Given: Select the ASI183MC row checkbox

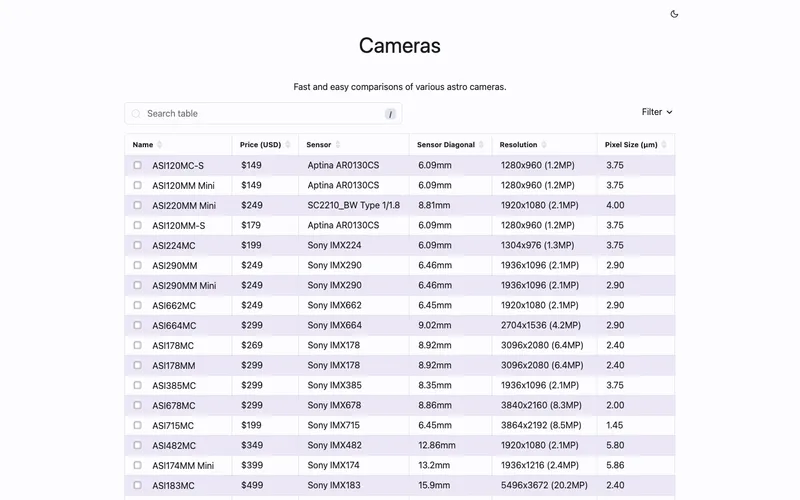Looking at the screenshot, I should point(137,485).
